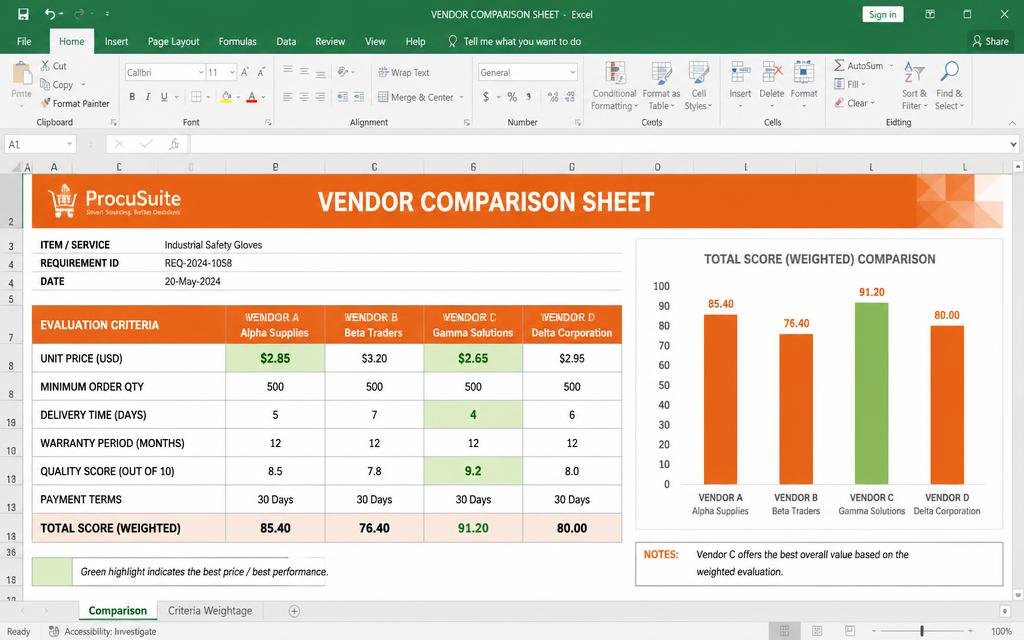Image resolution: width=1024 pixels, height=640 pixels.
Task: Select the Vendor C green chart bar
Action: coord(871,393)
